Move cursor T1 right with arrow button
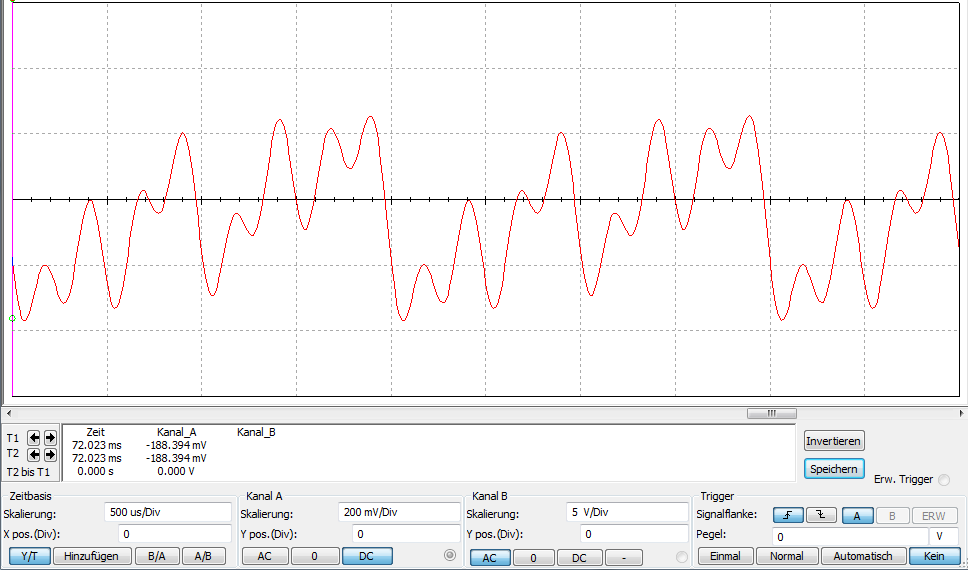This screenshot has height=570, width=968. pyautogui.click(x=51, y=438)
